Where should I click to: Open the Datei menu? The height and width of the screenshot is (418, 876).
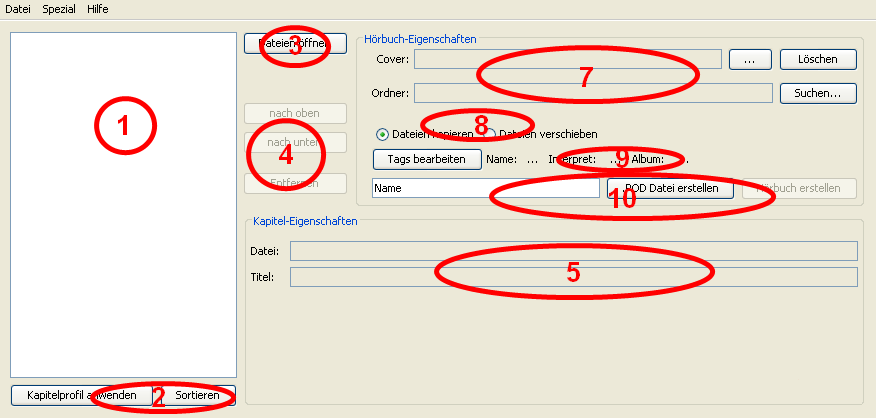click(18, 9)
